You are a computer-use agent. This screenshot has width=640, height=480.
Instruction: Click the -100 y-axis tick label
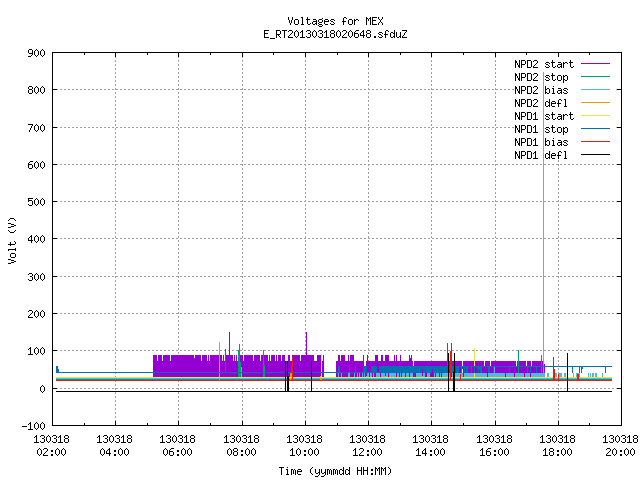click(x=33, y=426)
